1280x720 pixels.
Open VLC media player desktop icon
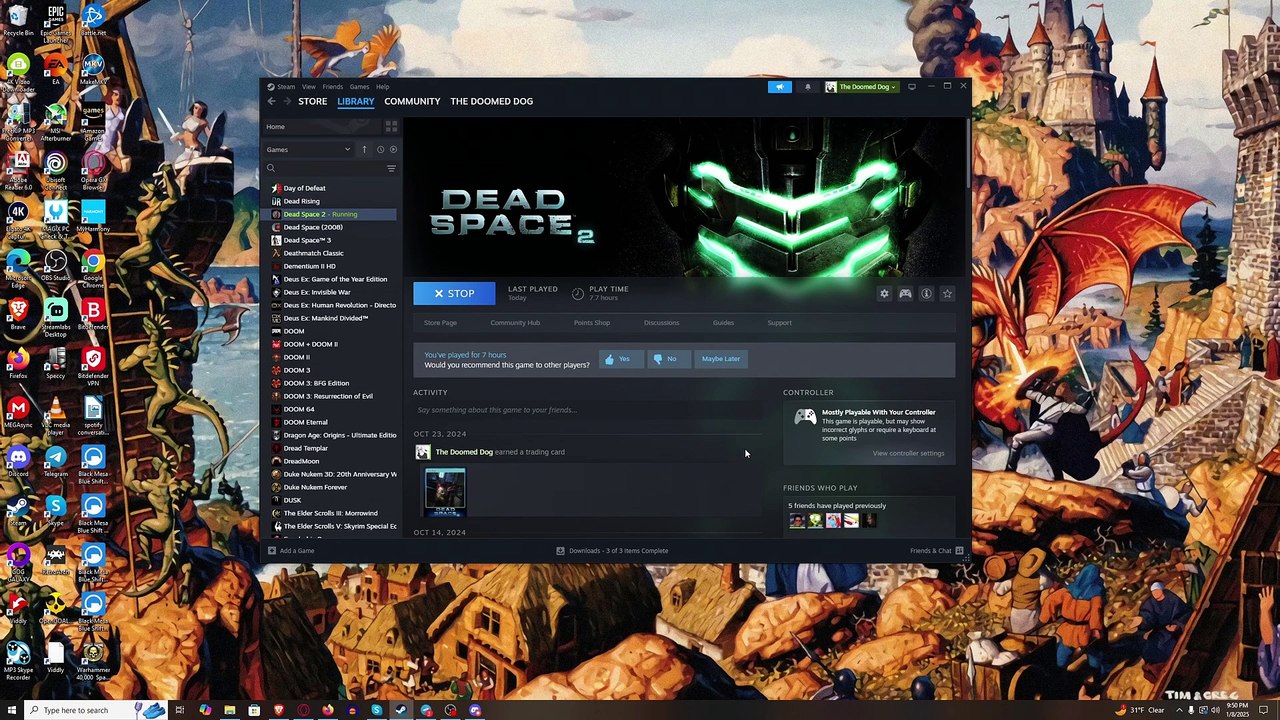[x=55, y=412]
